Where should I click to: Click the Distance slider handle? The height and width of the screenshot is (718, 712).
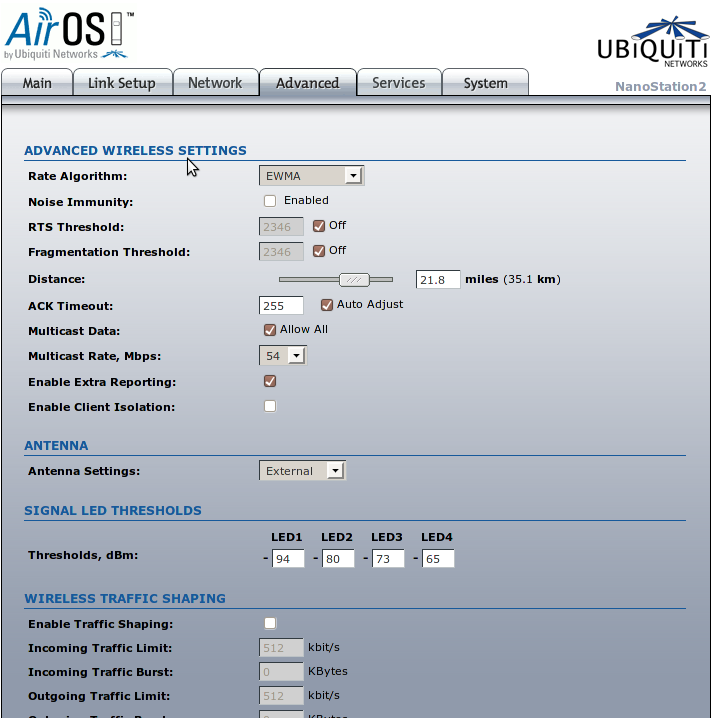(x=354, y=279)
